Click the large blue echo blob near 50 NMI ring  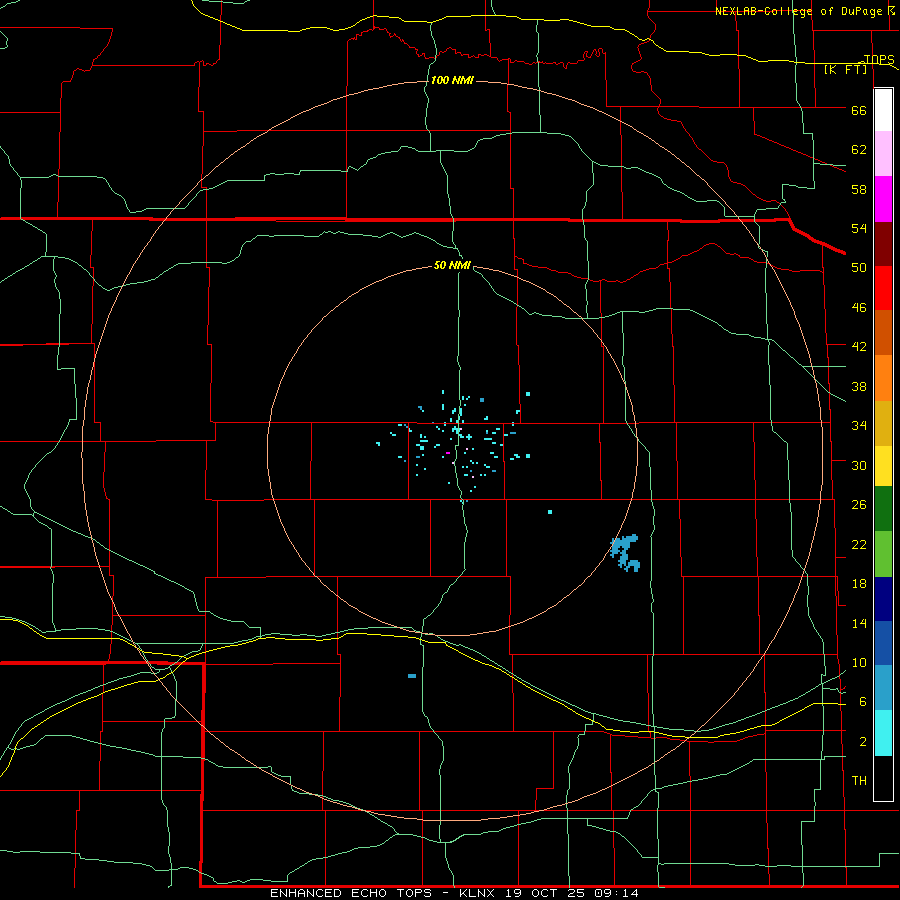pyautogui.click(x=624, y=552)
